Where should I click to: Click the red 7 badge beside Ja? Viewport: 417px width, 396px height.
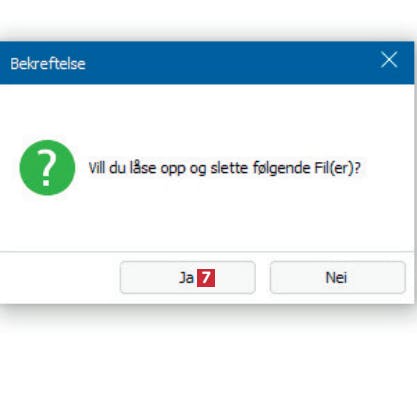coord(206,278)
